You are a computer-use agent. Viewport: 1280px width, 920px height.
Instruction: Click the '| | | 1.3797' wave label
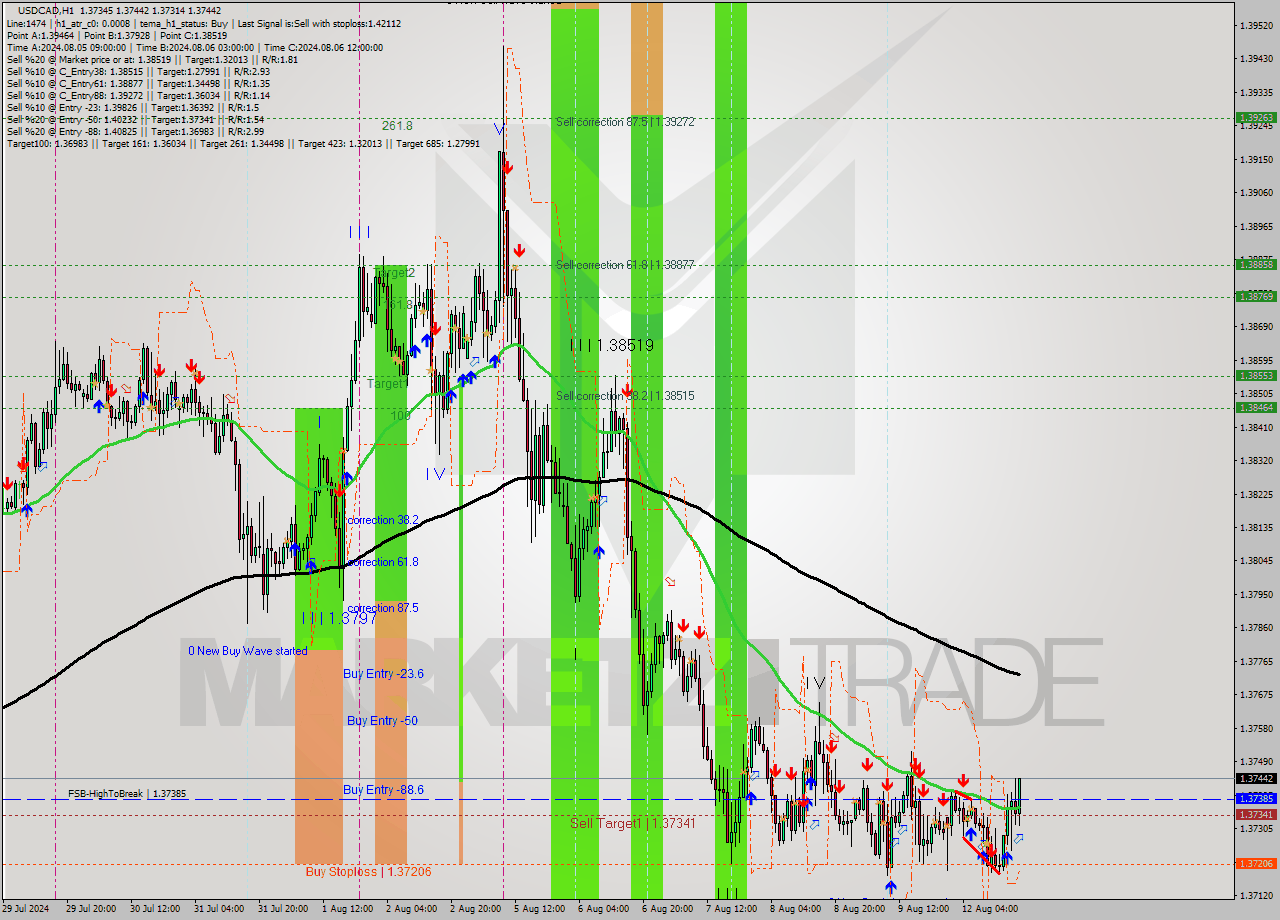[339, 618]
